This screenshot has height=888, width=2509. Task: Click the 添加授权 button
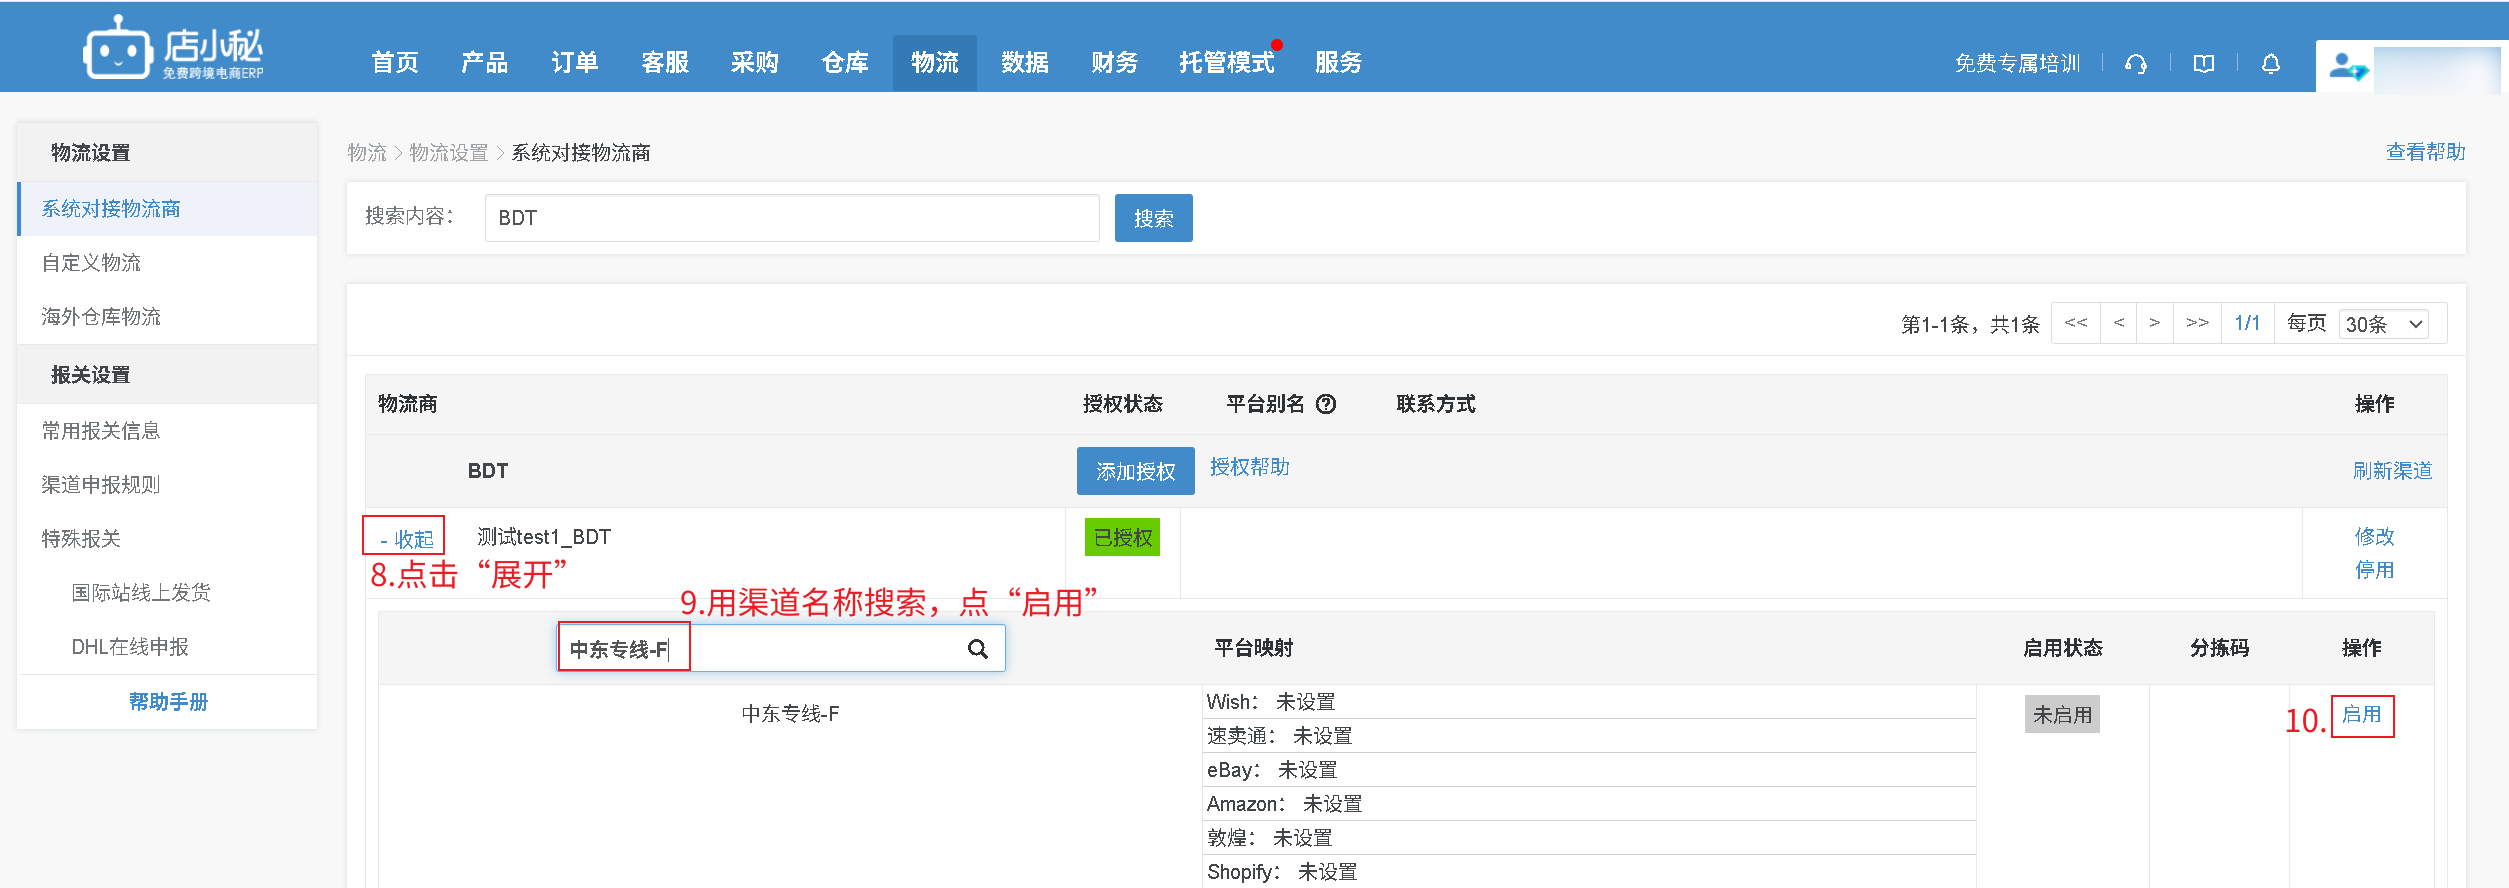point(1135,471)
